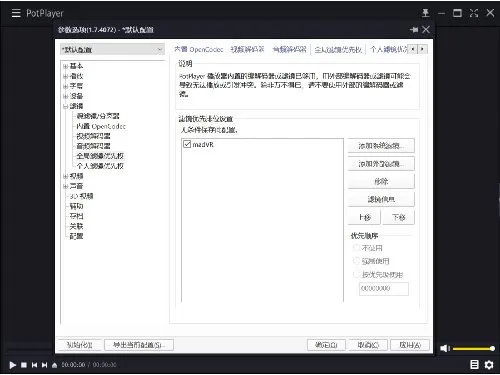This screenshot has width=500, height=375.
Task: Select the 配置 tree item
Action: click(x=76, y=236)
